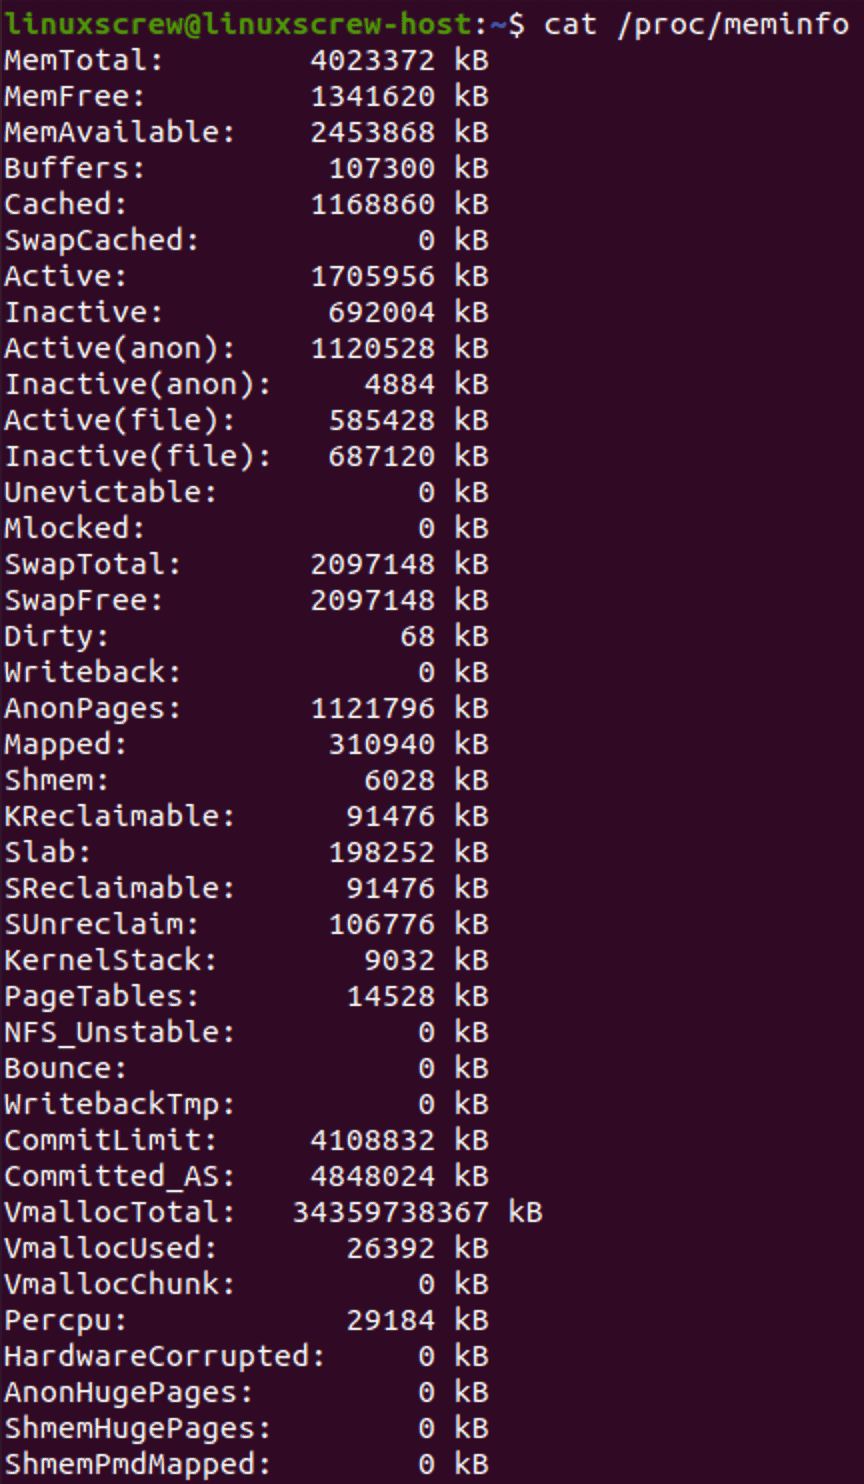The height and width of the screenshot is (1484, 864).
Task: Click the Inactive(file) value 687120
Action: pos(382,456)
